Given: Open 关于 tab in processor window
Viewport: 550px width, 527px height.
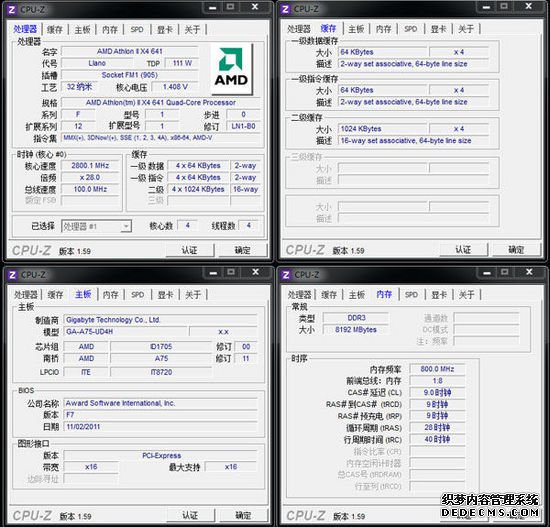Looking at the screenshot, I should pos(192,29).
